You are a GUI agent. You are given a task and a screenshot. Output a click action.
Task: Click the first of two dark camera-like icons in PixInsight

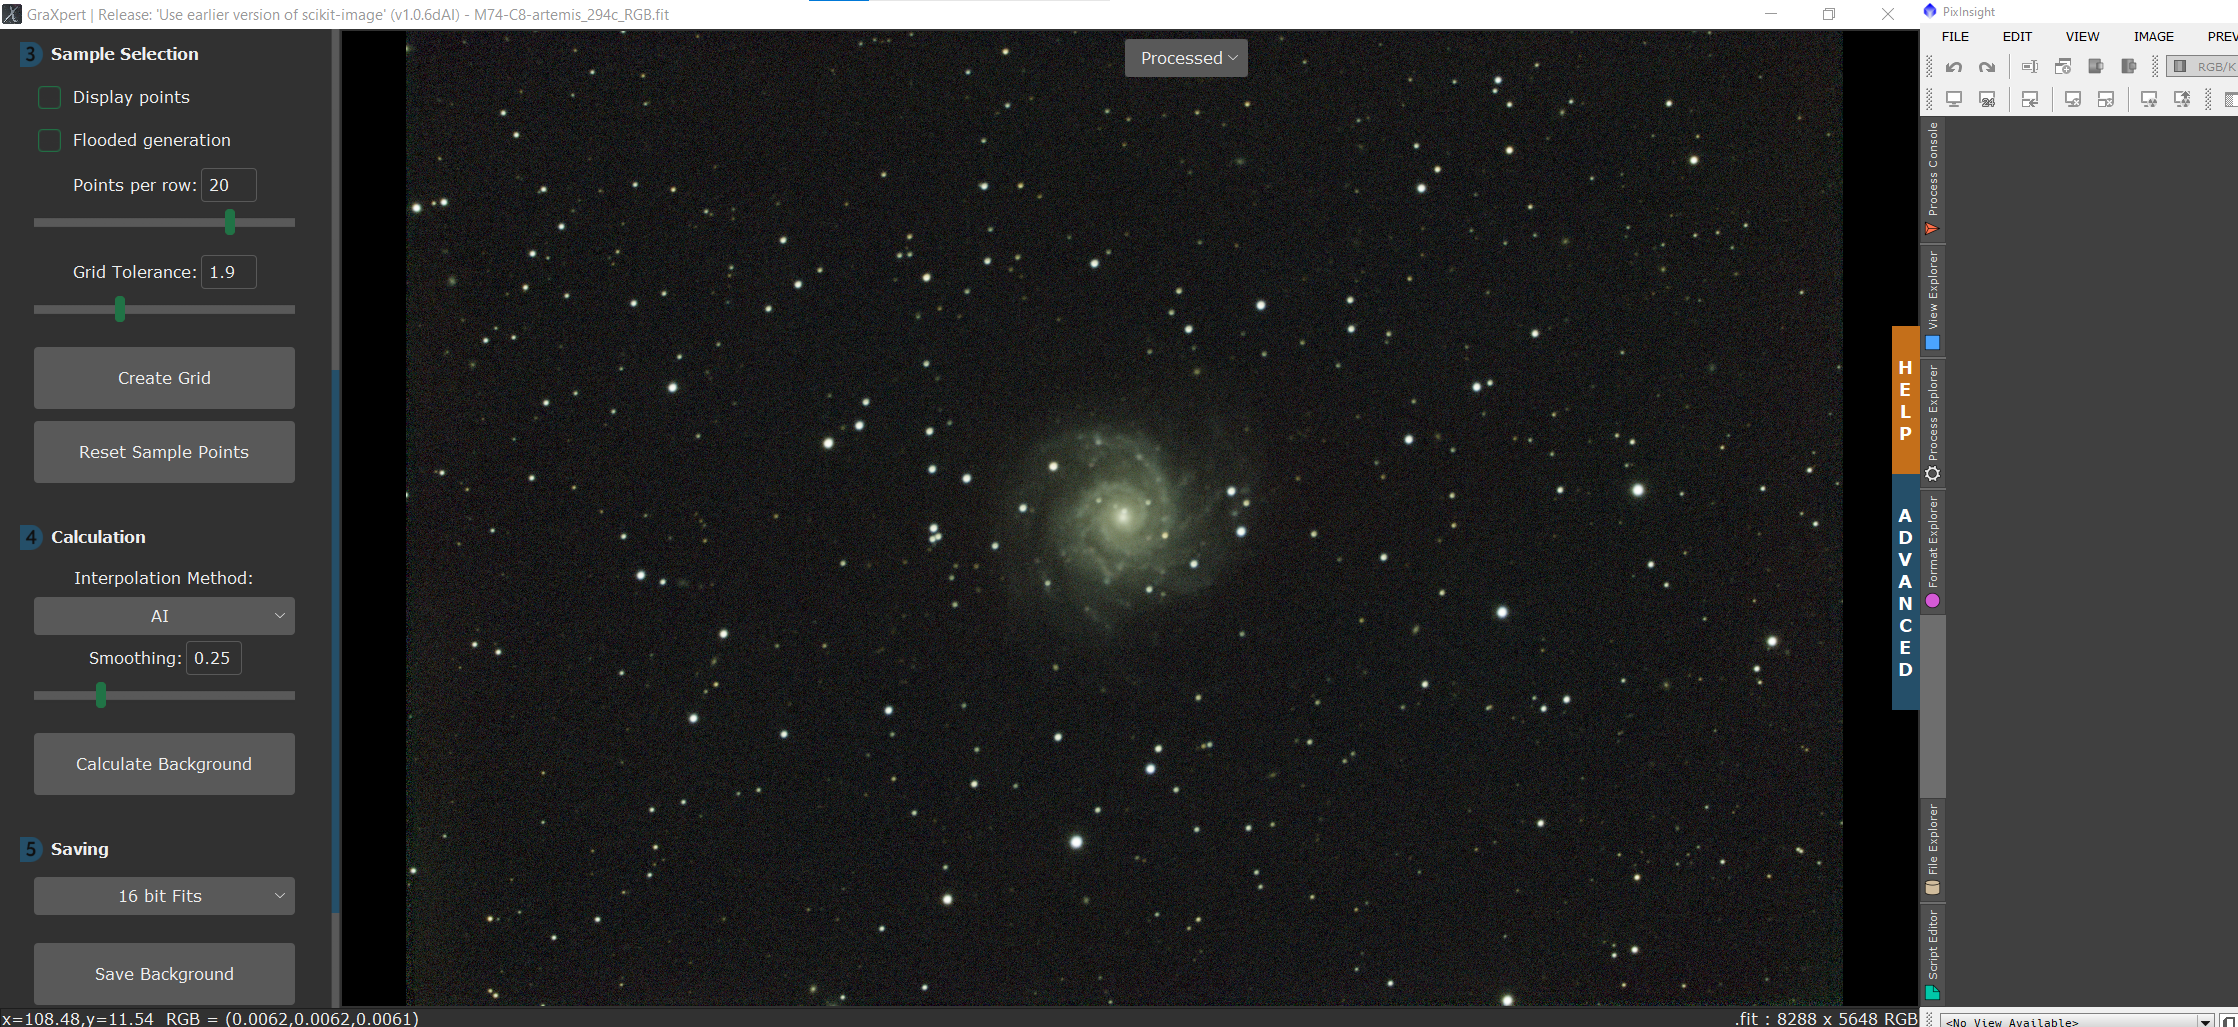point(2096,67)
